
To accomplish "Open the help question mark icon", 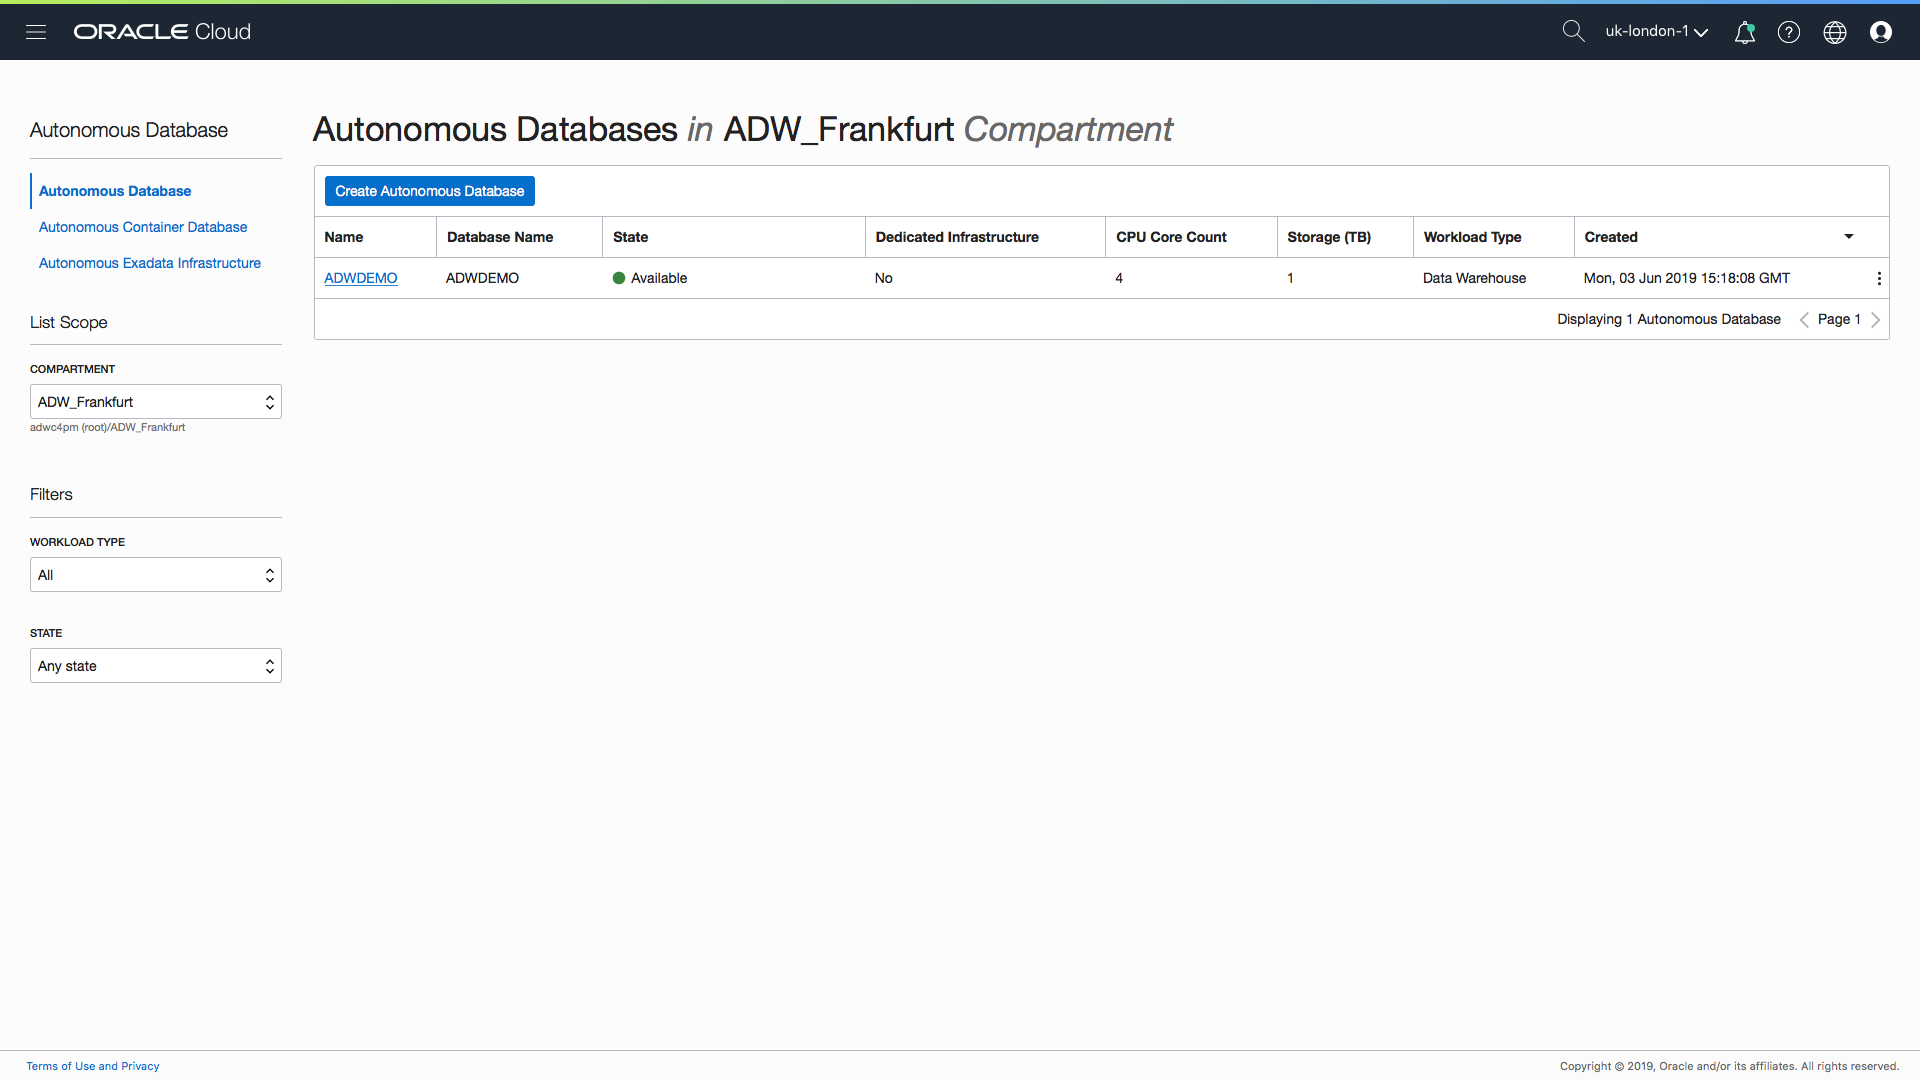I will tap(1789, 32).
